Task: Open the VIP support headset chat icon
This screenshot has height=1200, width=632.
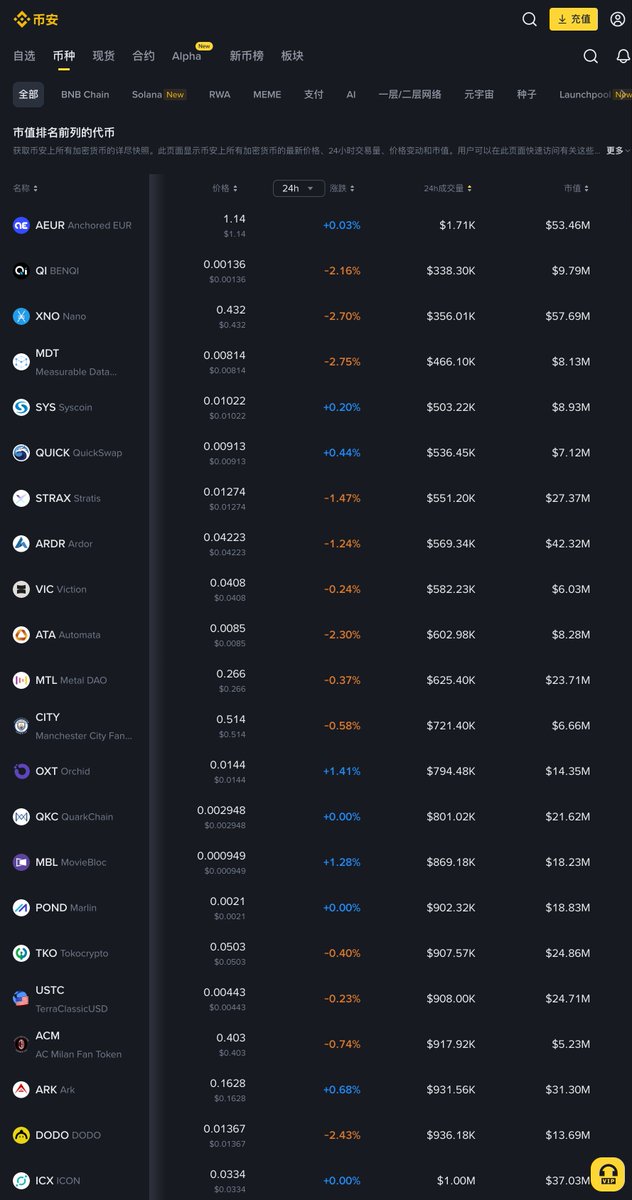Action: 607,1175
